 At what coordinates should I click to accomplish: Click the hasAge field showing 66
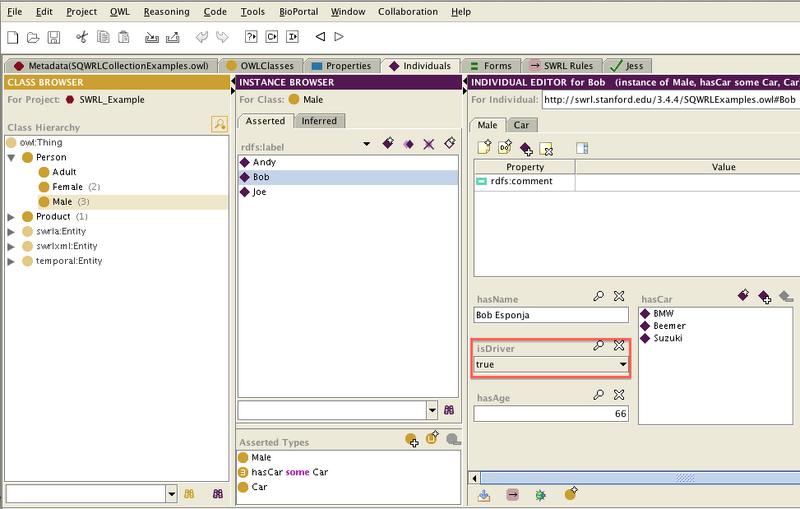pyautogui.click(x=551, y=414)
